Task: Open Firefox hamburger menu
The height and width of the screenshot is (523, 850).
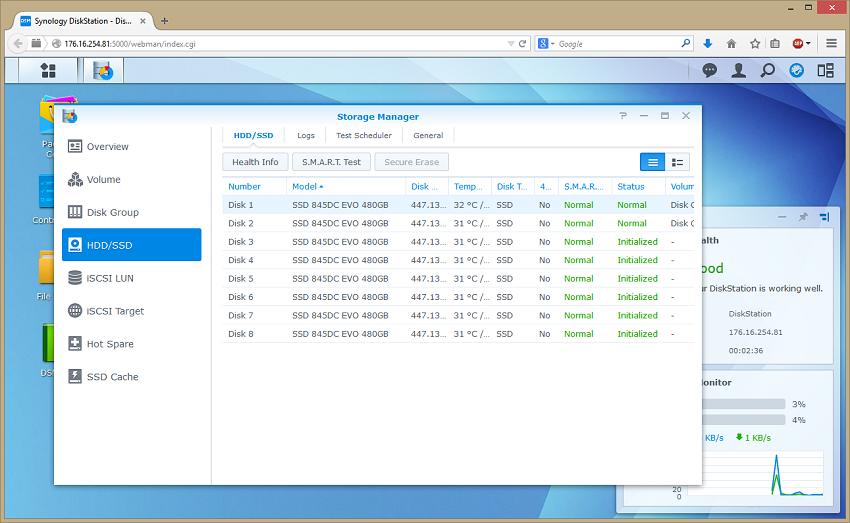Action: (x=831, y=43)
